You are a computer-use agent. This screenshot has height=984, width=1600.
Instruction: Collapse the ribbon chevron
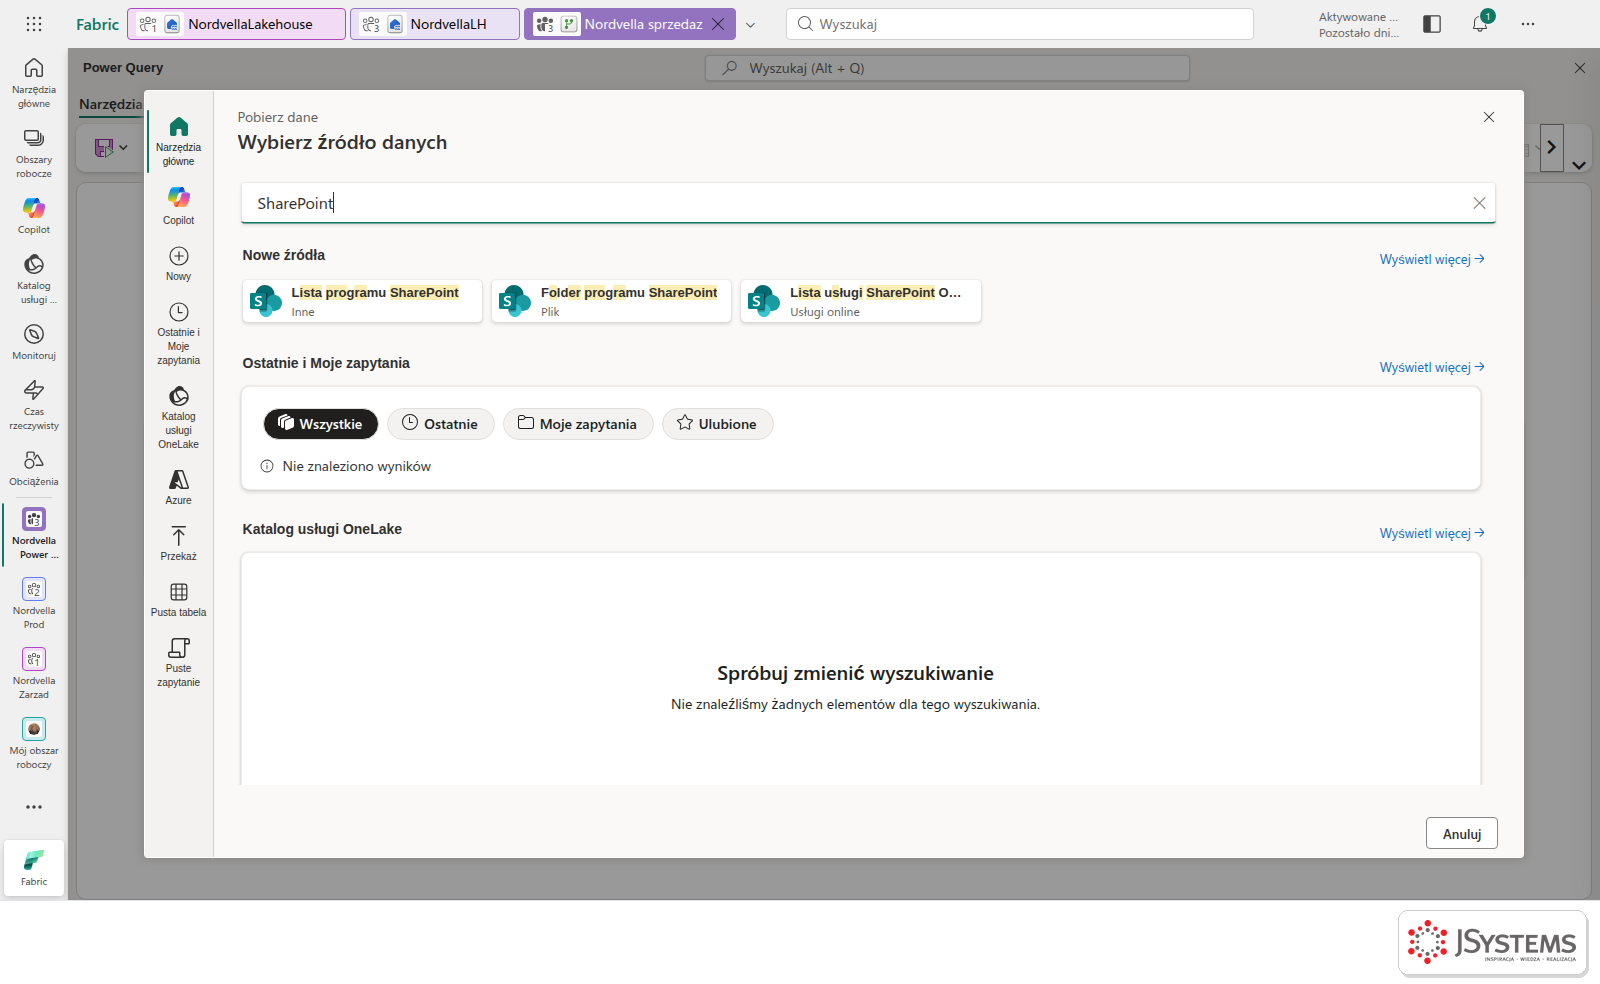1579,165
